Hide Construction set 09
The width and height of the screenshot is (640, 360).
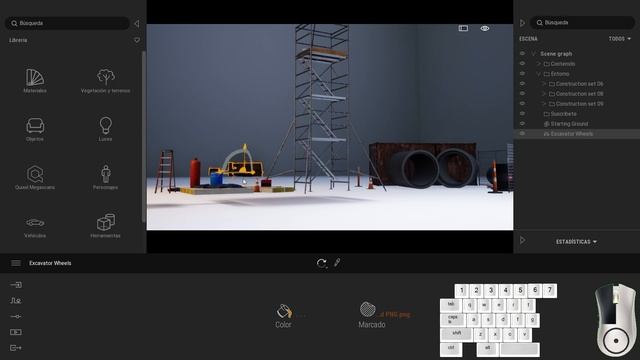(x=522, y=104)
